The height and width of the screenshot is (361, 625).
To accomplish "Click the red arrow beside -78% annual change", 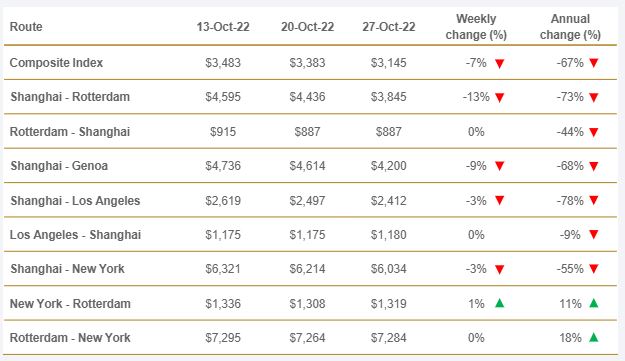I will point(594,200).
